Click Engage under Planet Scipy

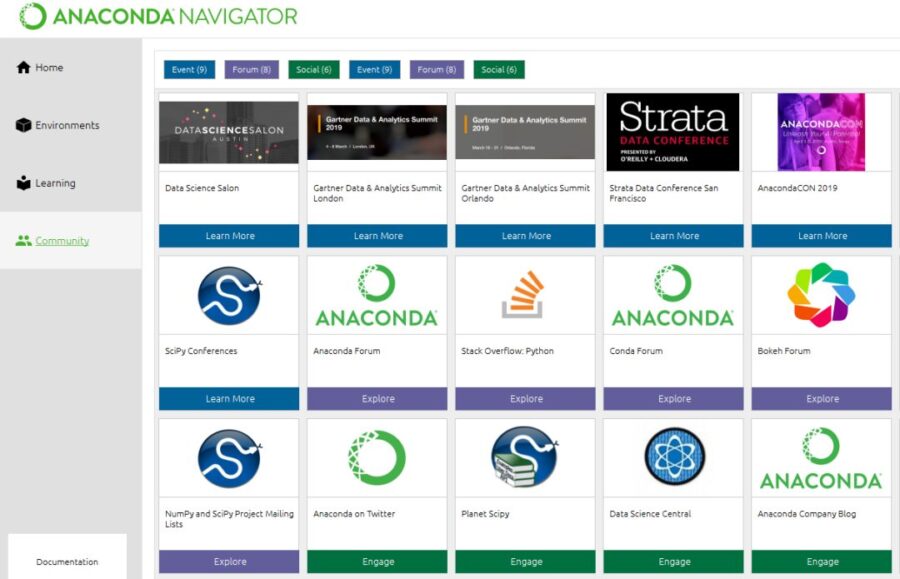pyautogui.click(x=525, y=562)
